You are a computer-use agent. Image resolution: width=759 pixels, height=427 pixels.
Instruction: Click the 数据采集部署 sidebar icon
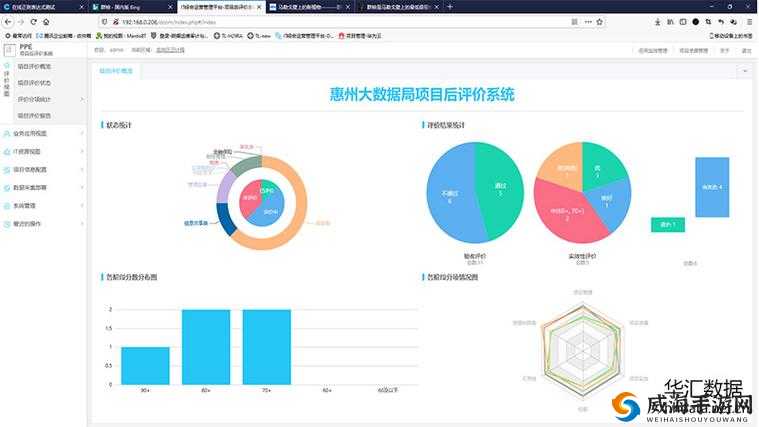click(x=7, y=187)
